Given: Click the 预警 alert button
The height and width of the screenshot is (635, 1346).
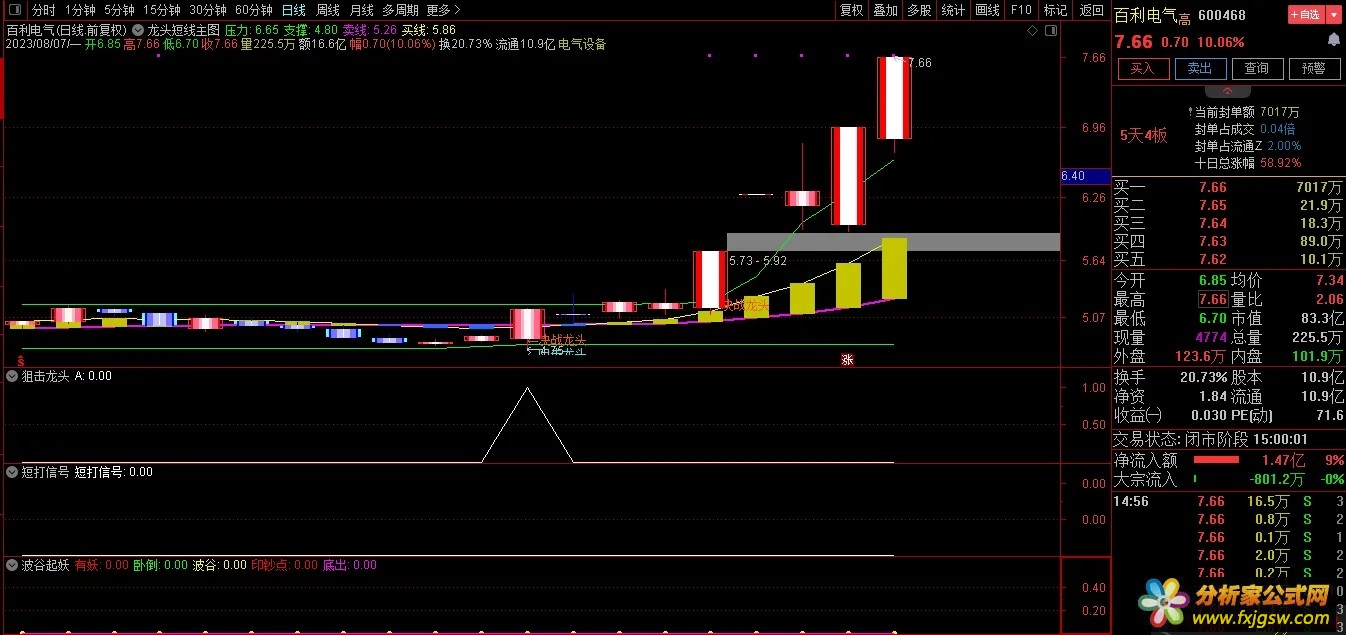Looking at the screenshot, I should tap(1314, 68).
